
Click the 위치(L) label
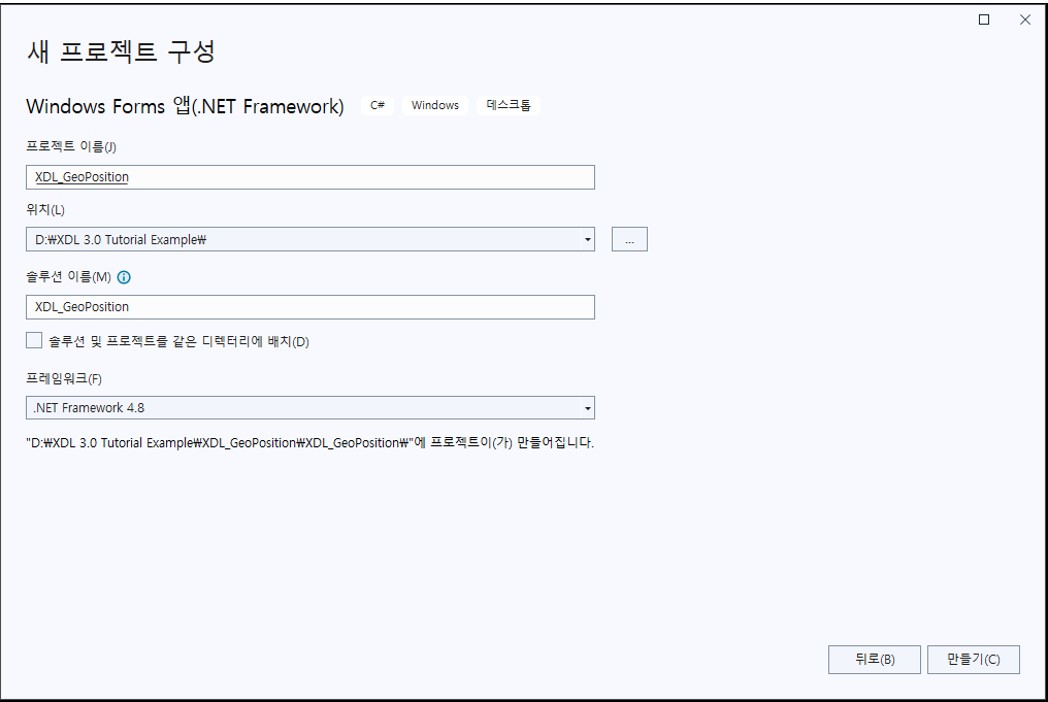[x=45, y=209]
